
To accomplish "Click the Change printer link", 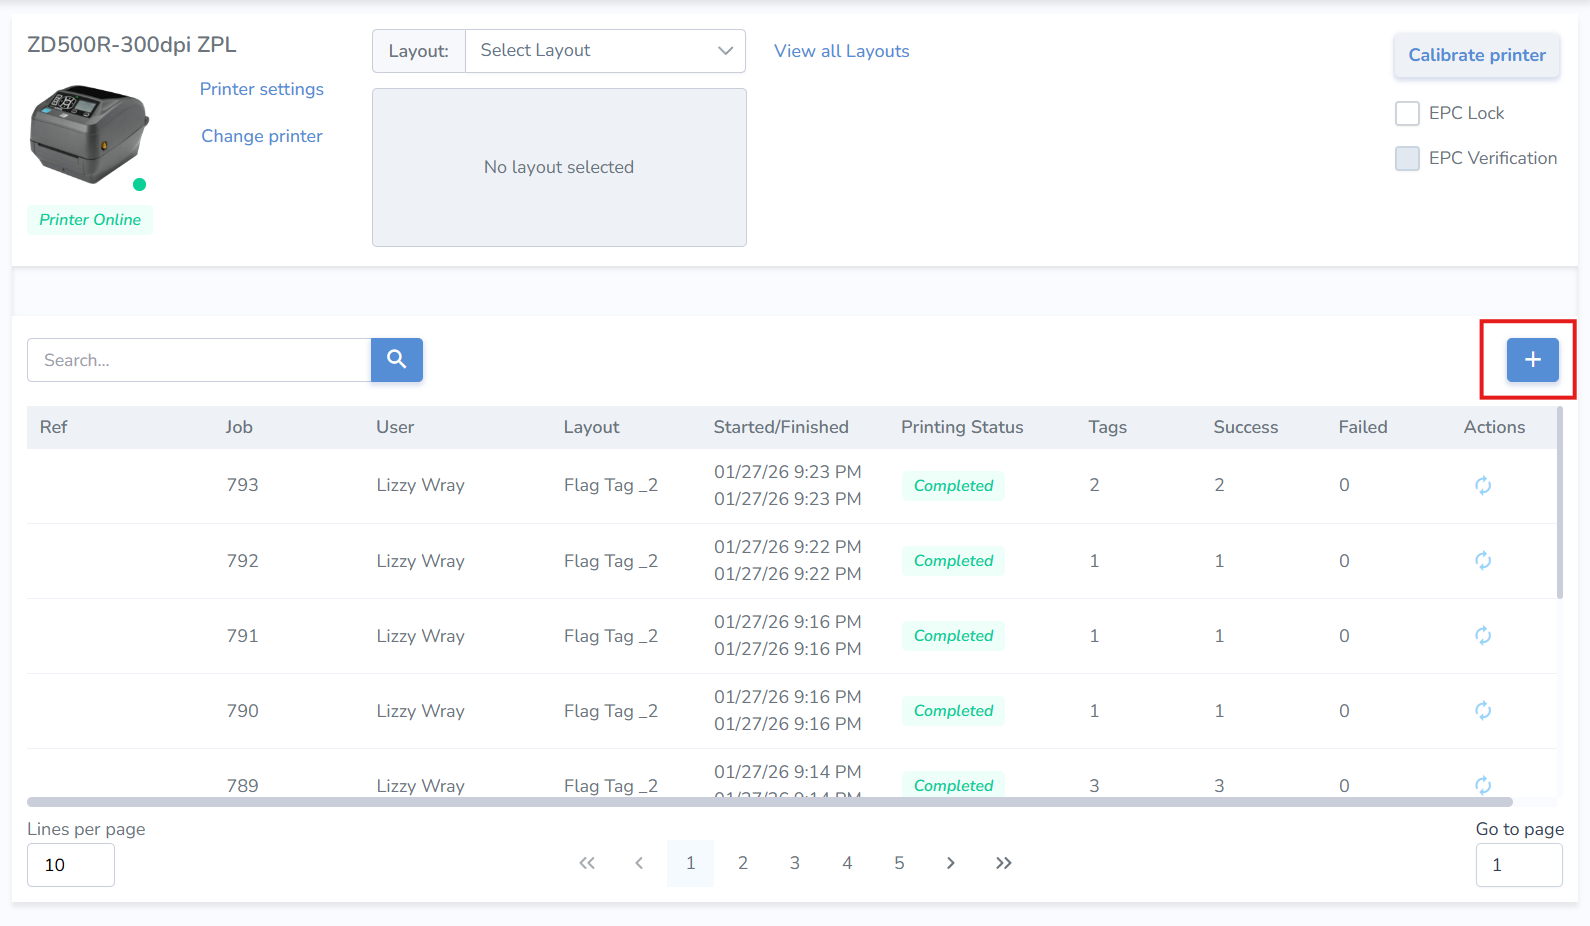I will 262,136.
